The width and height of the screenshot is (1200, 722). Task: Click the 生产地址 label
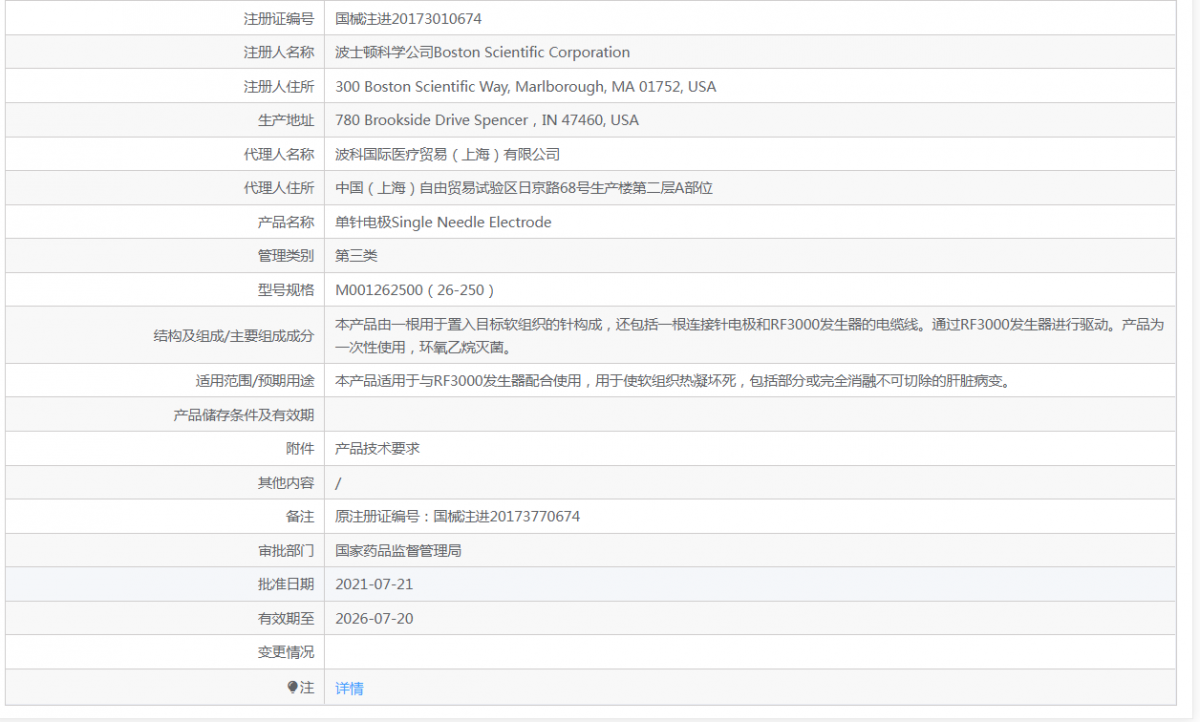tap(286, 120)
